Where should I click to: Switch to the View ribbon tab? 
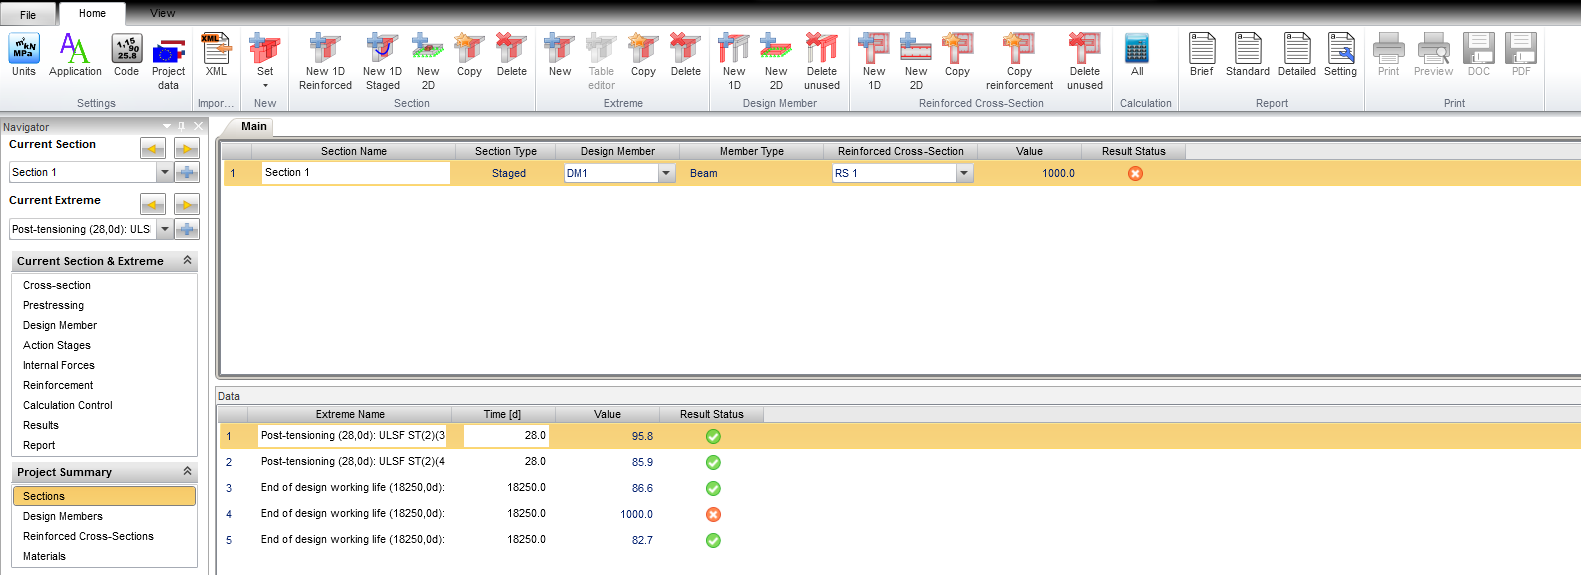(162, 13)
